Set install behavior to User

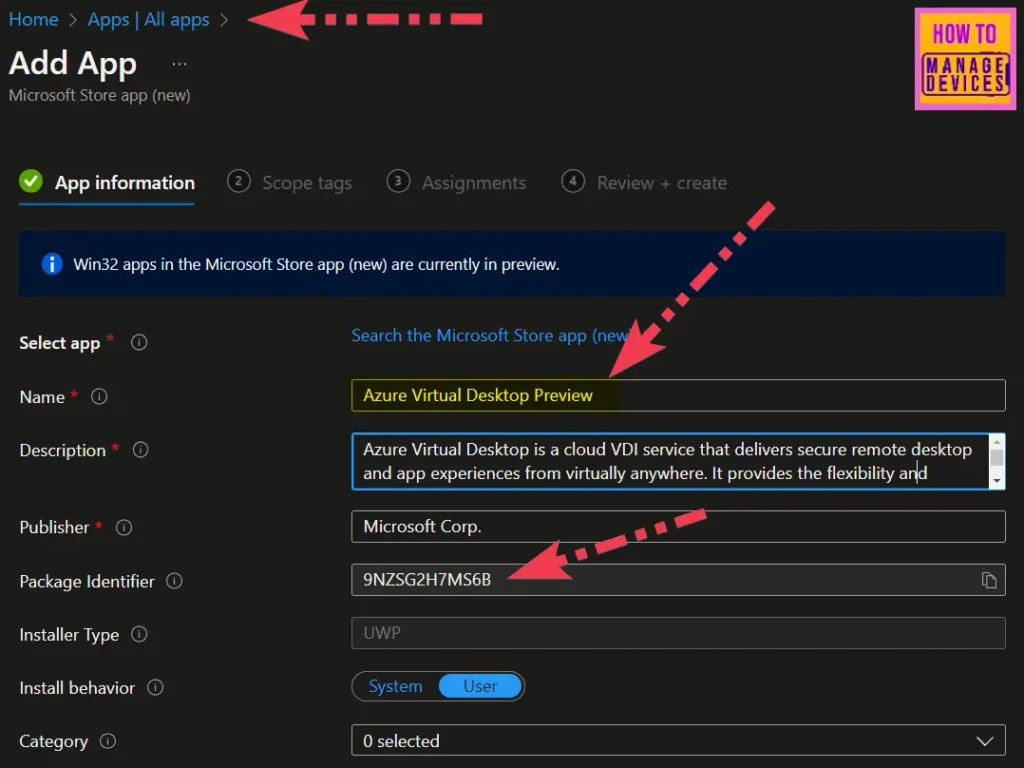coord(480,686)
